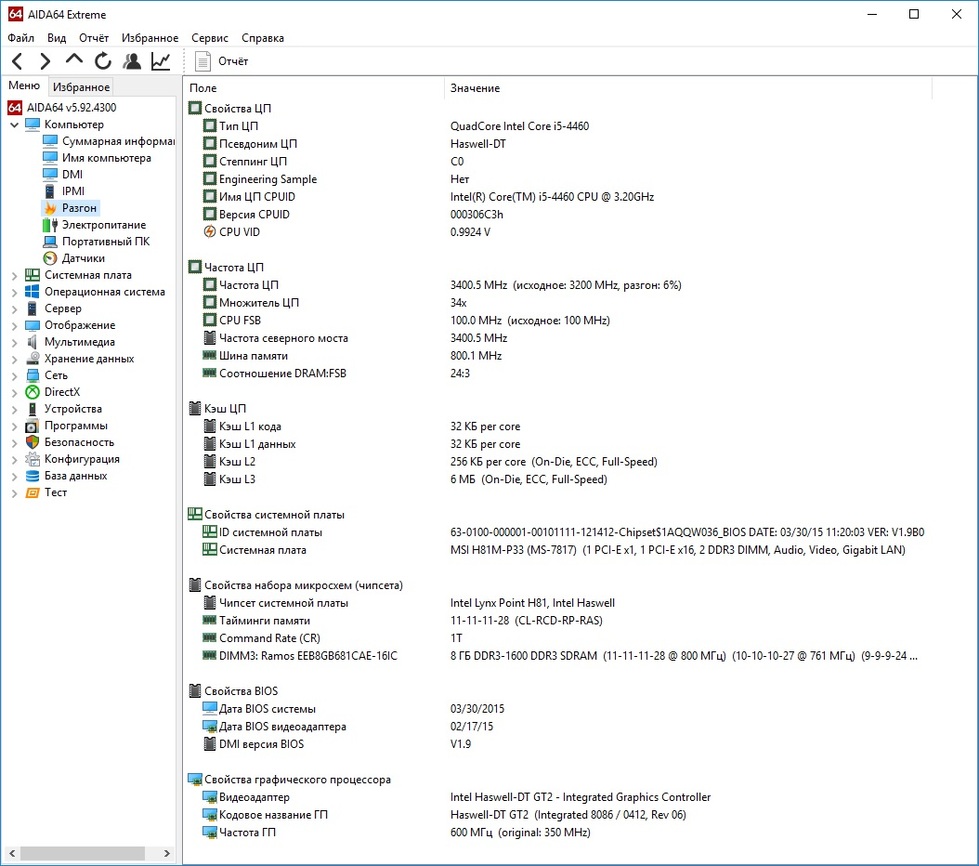Image resolution: width=979 pixels, height=866 pixels.
Task: Expand the Хранение данных tree node
Action: point(14,360)
